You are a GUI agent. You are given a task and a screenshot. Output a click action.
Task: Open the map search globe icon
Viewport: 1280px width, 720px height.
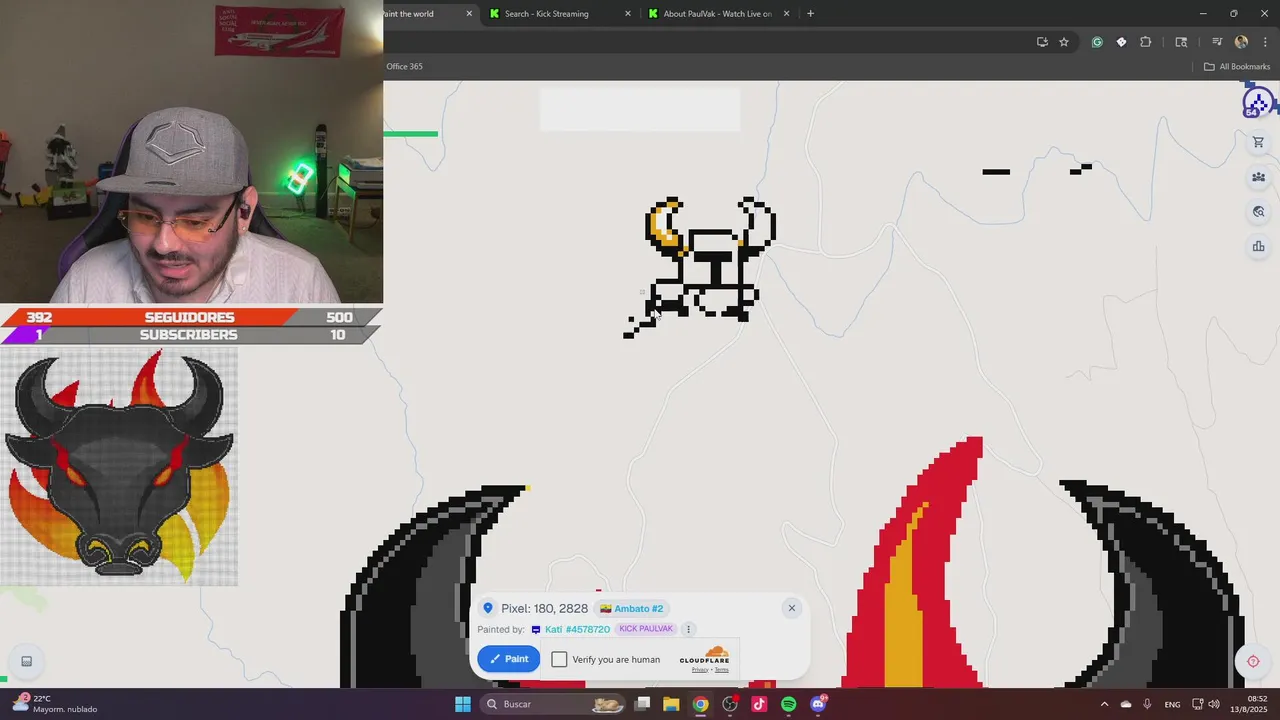(1258, 212)
